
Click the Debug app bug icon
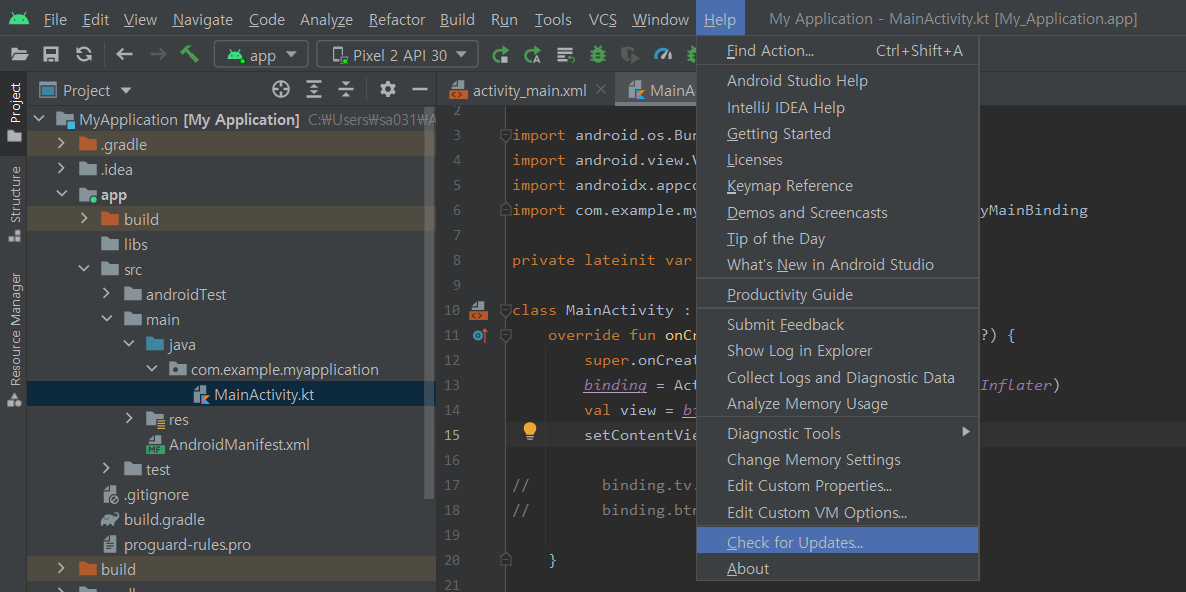pyautogui.click(x=598, y=54)
